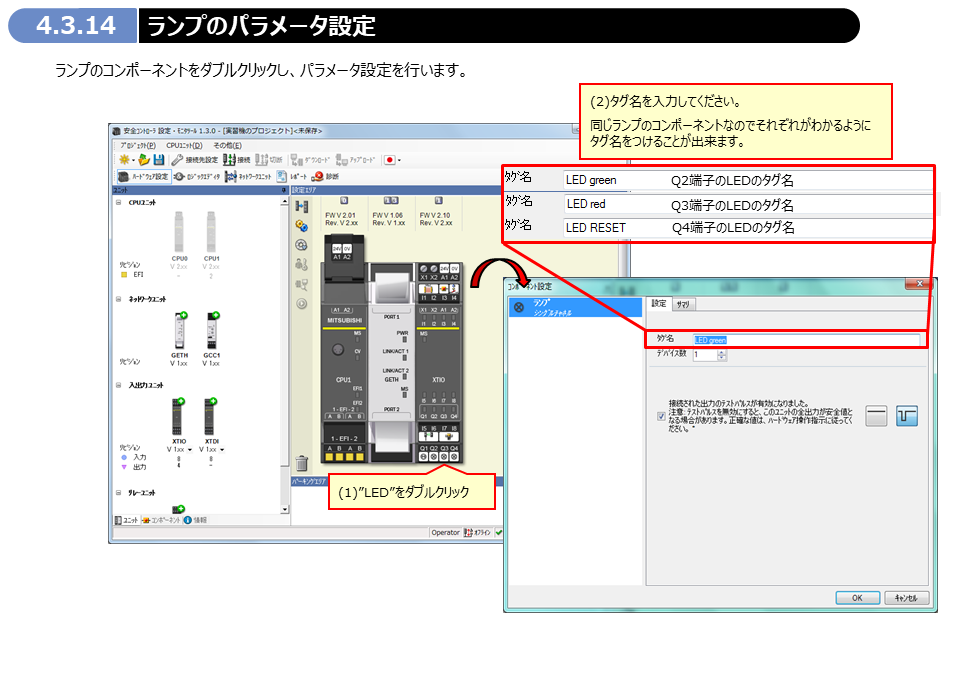The image size is (960, 700).
Task: Open the ロジックエディタ view
Action: 197,177
